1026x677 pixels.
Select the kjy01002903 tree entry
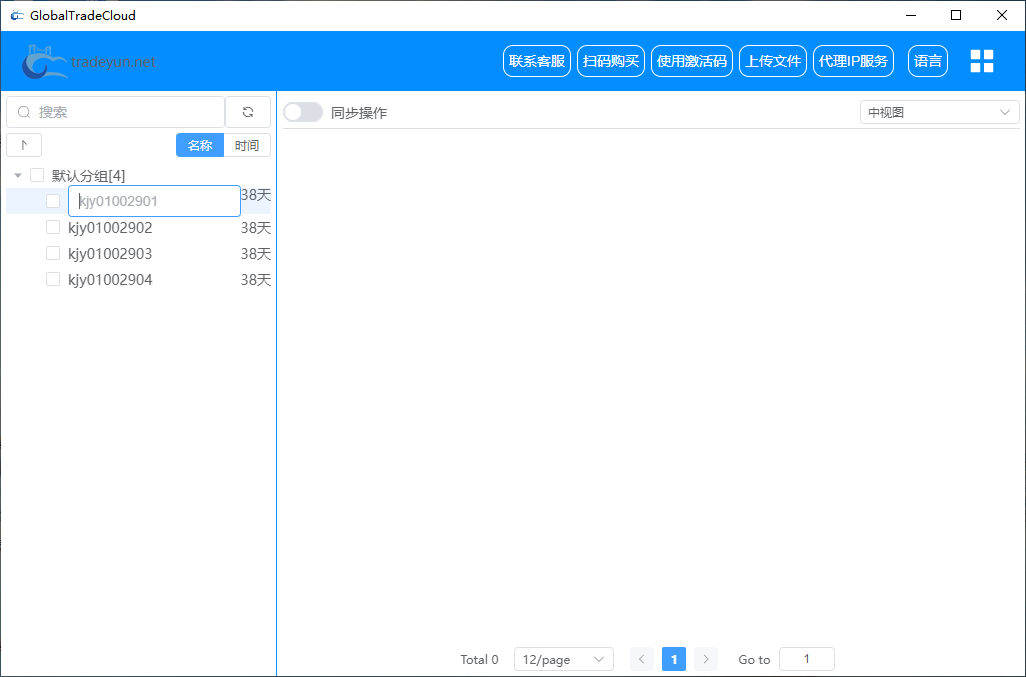(110, 253)
